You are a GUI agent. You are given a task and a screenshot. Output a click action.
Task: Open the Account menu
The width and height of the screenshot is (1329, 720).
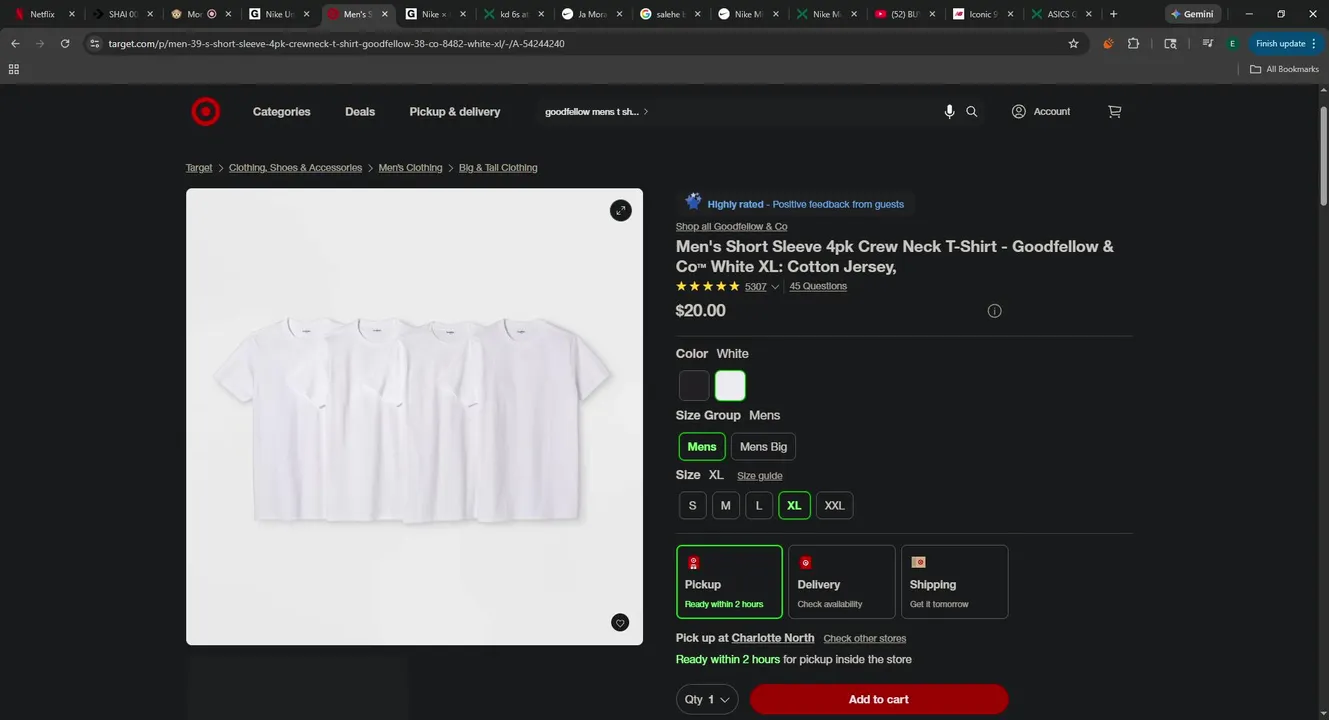1041,112
